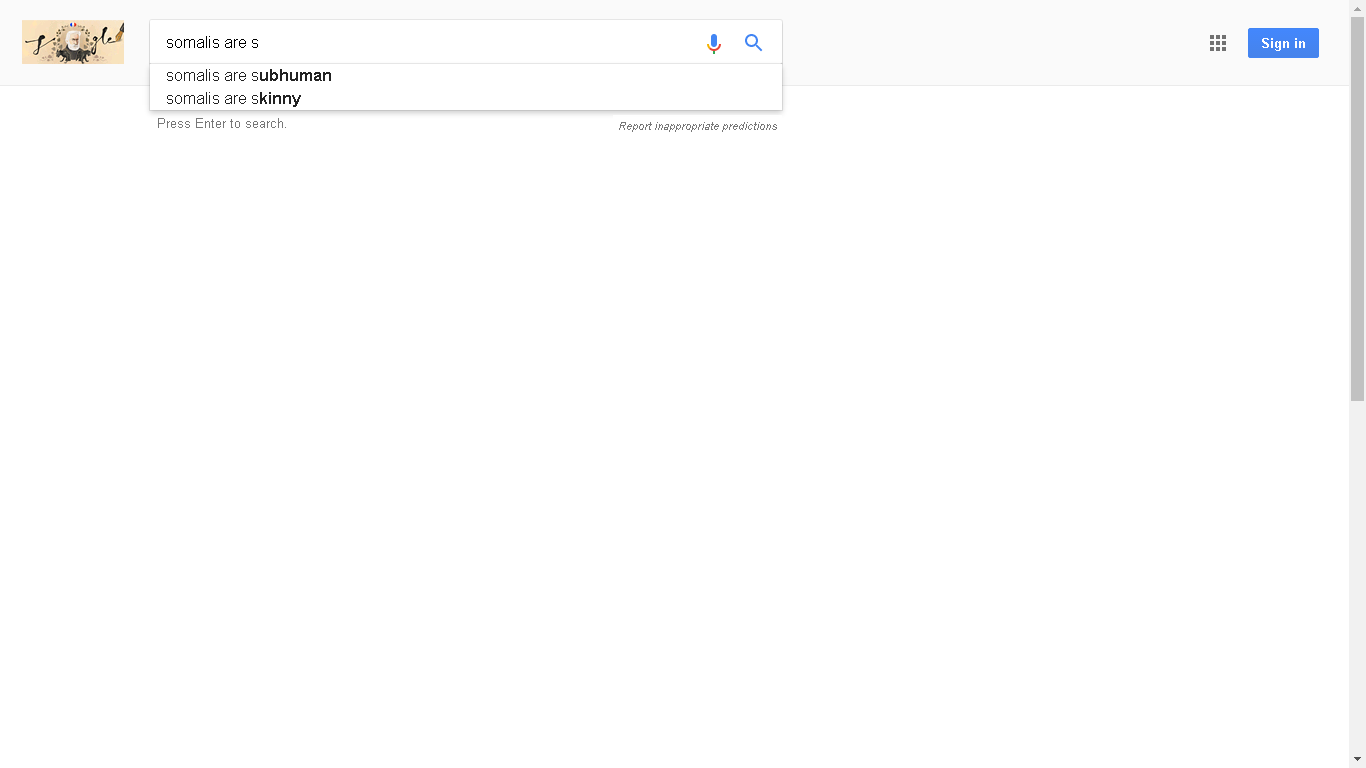
Task: Click the blue magnifying glass search icon
Action: [754, 43]
